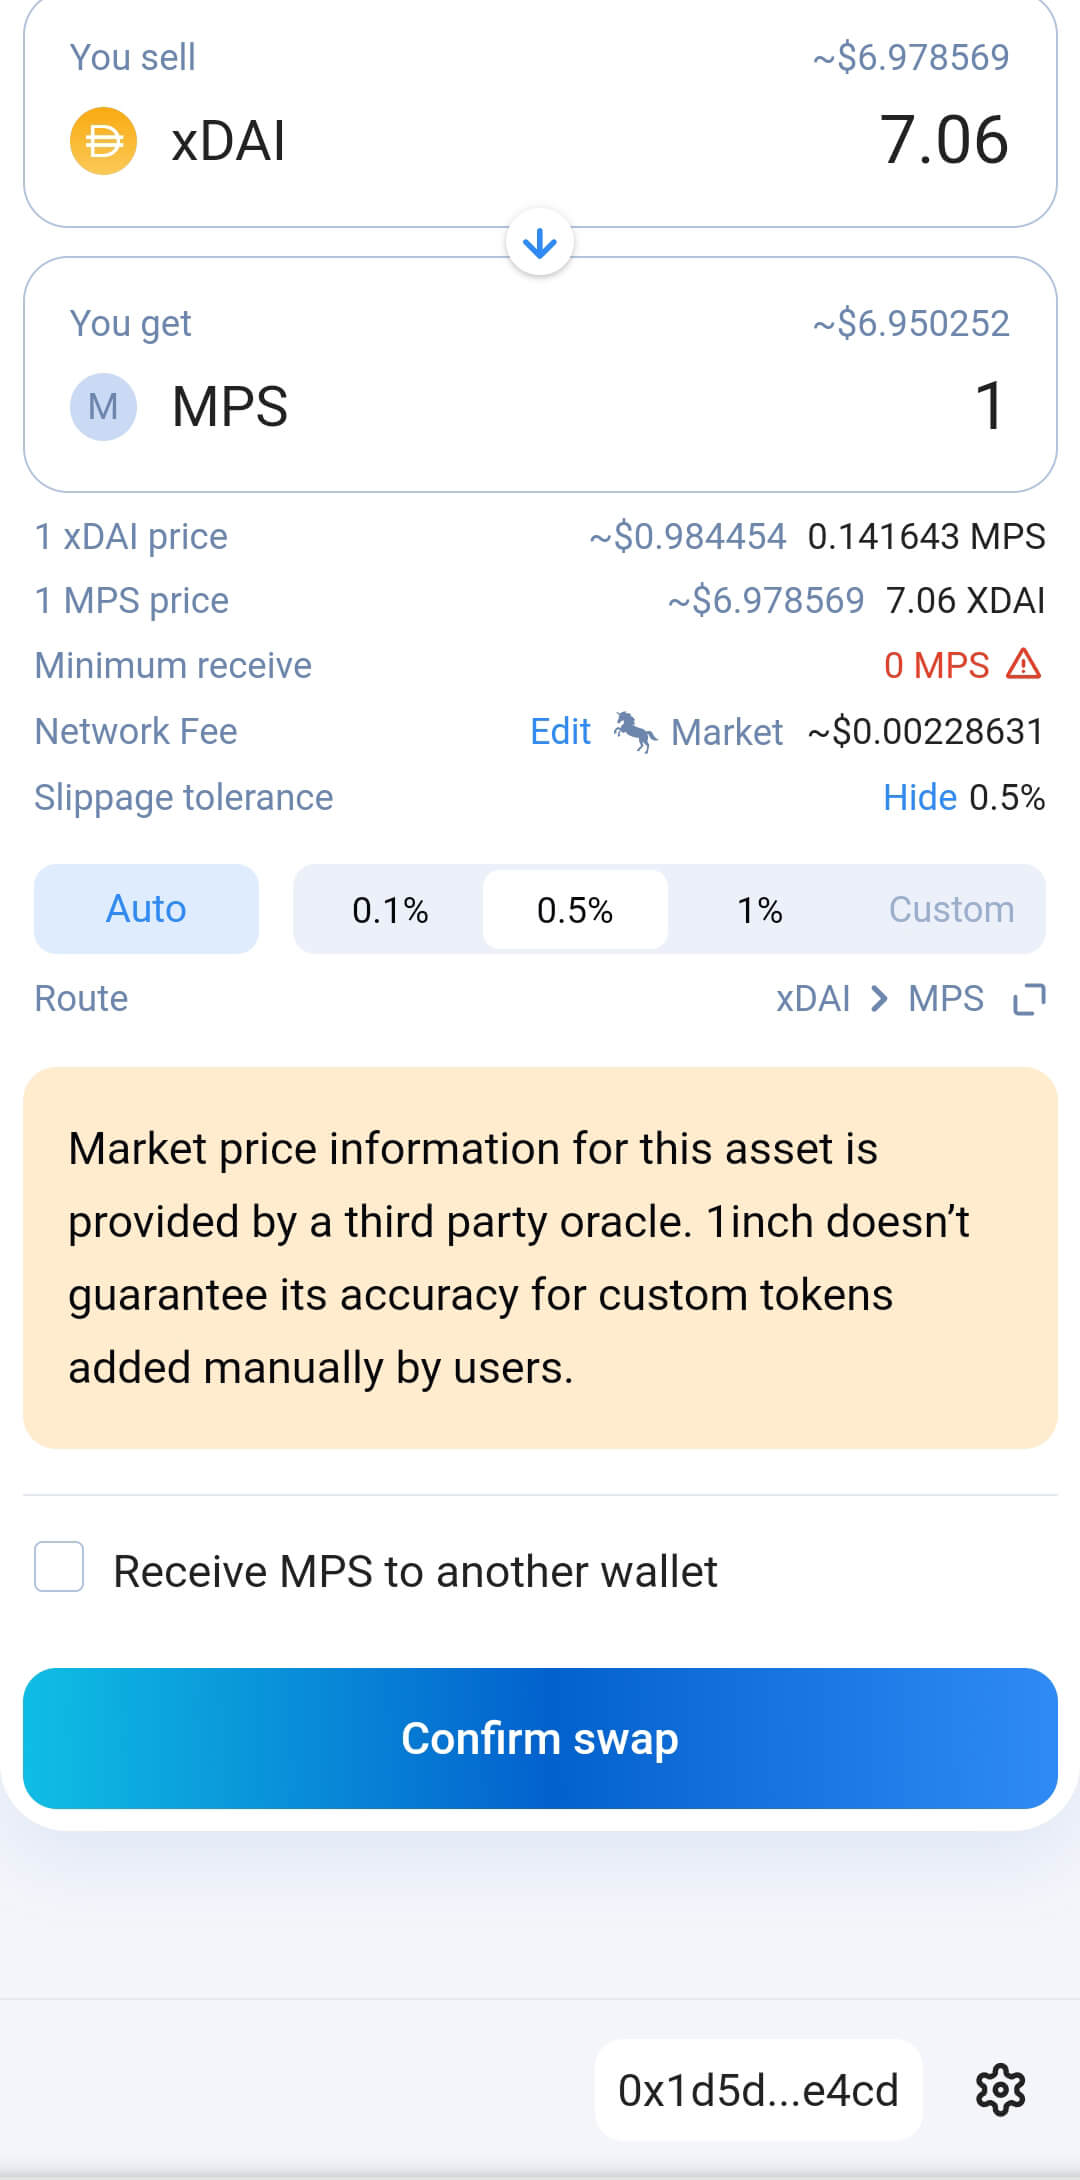Switch to the 0.1% slippage preset
Viewport: 1080px width, 2180px height.
click(389, 908)
